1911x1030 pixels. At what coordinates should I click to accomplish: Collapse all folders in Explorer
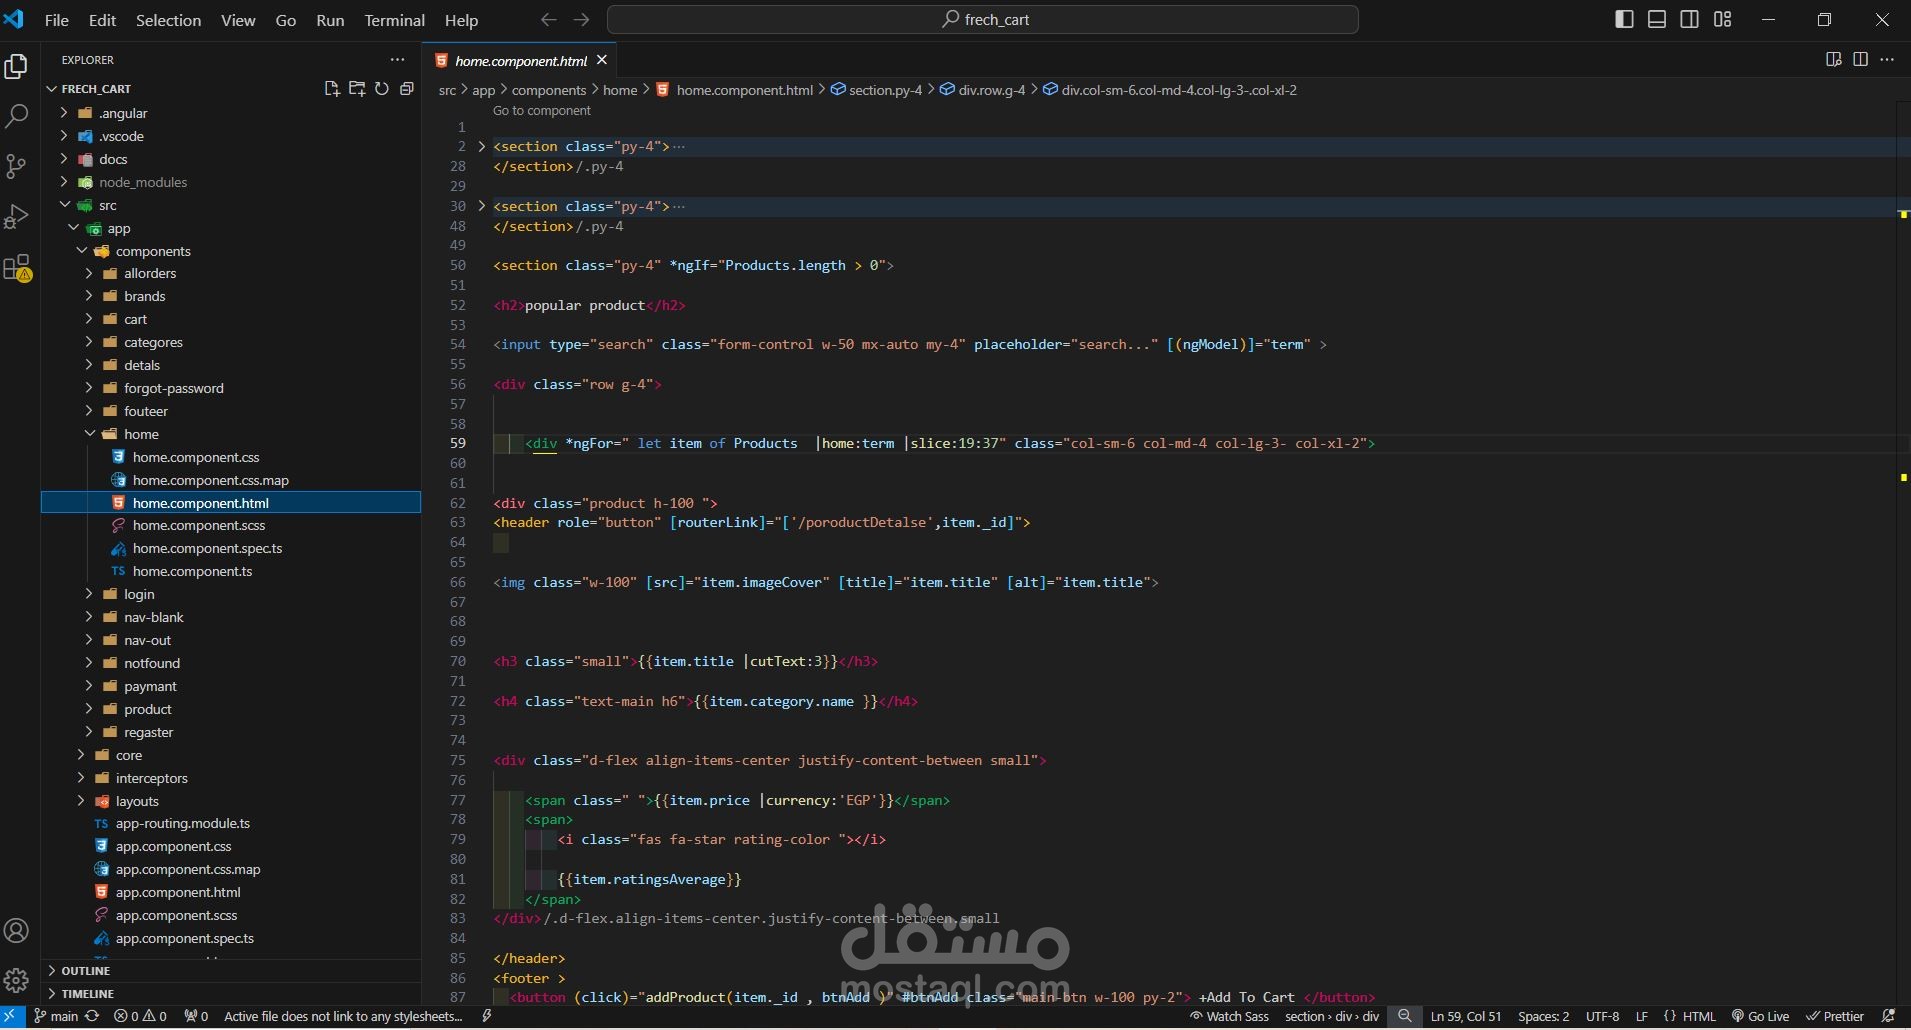(x=406, y=89)
